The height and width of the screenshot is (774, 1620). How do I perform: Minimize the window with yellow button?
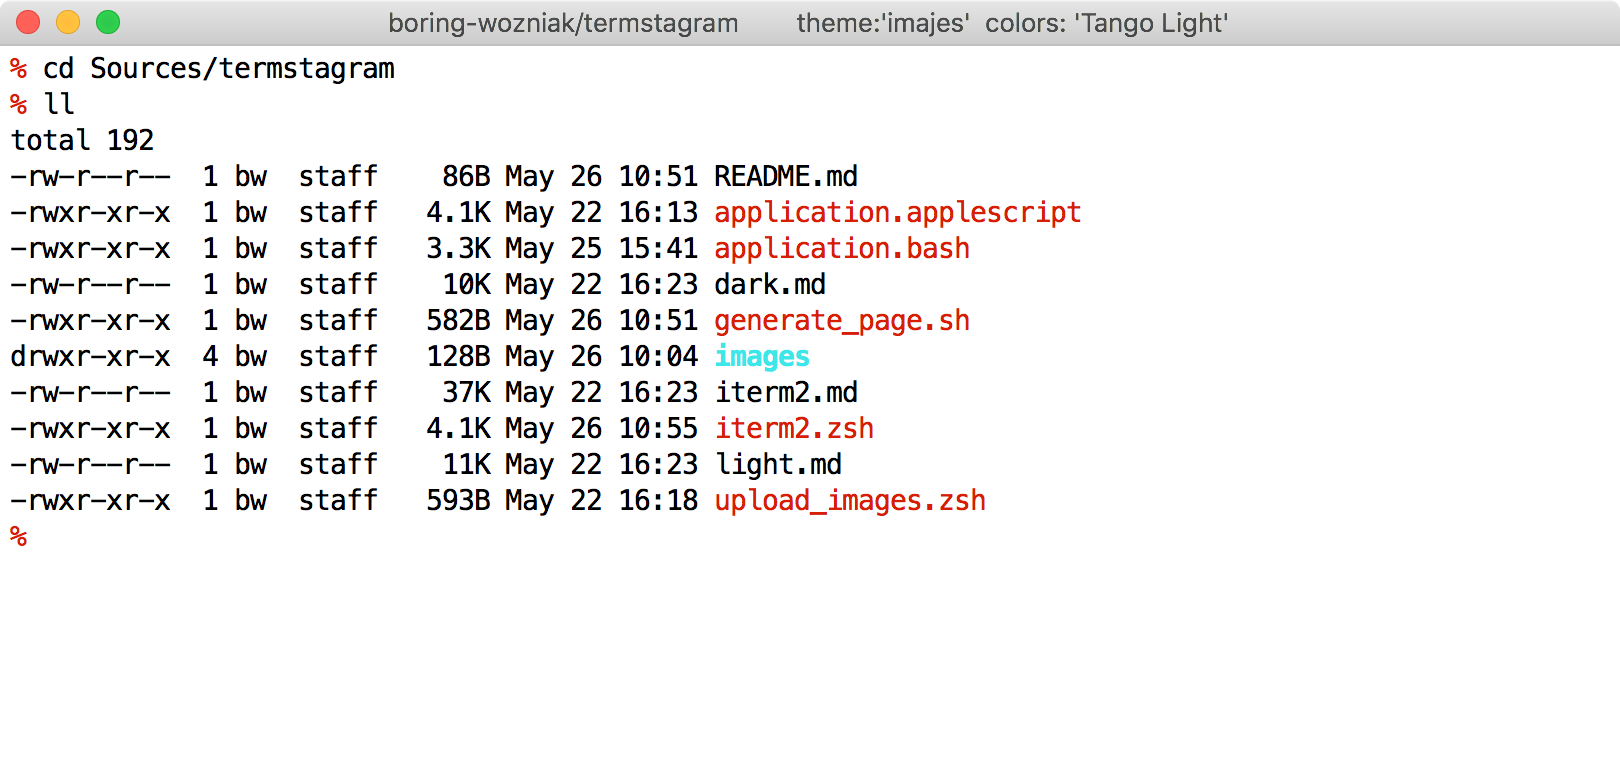coord(68,22)
